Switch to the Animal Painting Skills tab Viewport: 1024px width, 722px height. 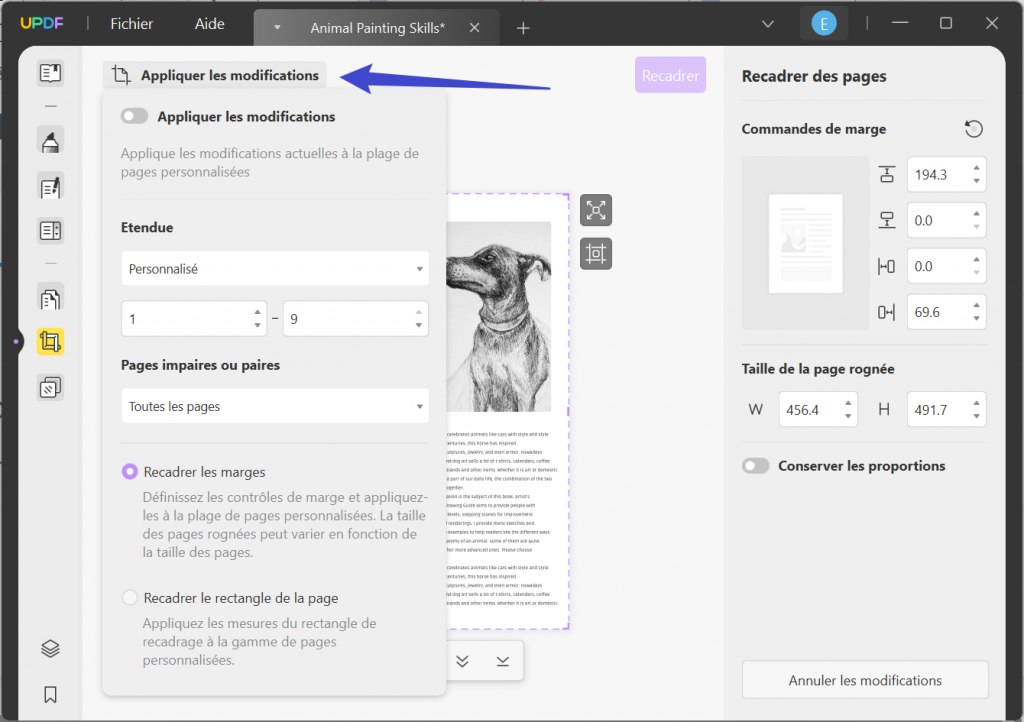click(x=377, y=27)
